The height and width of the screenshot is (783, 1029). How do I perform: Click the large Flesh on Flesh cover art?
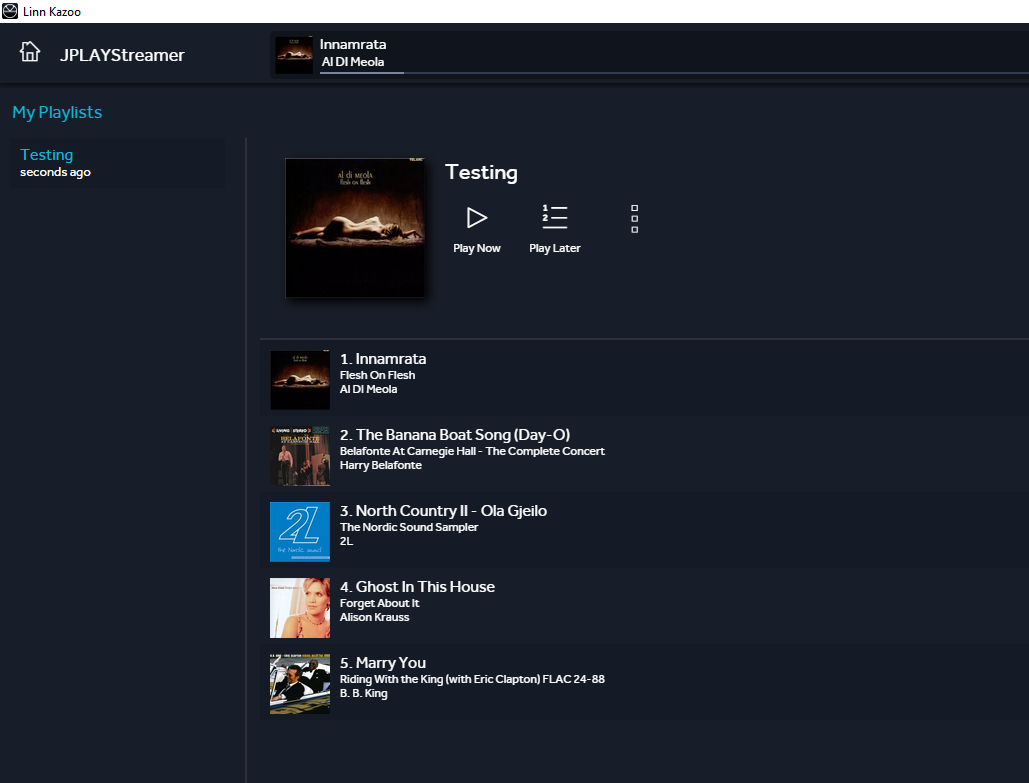coord(355,228)
